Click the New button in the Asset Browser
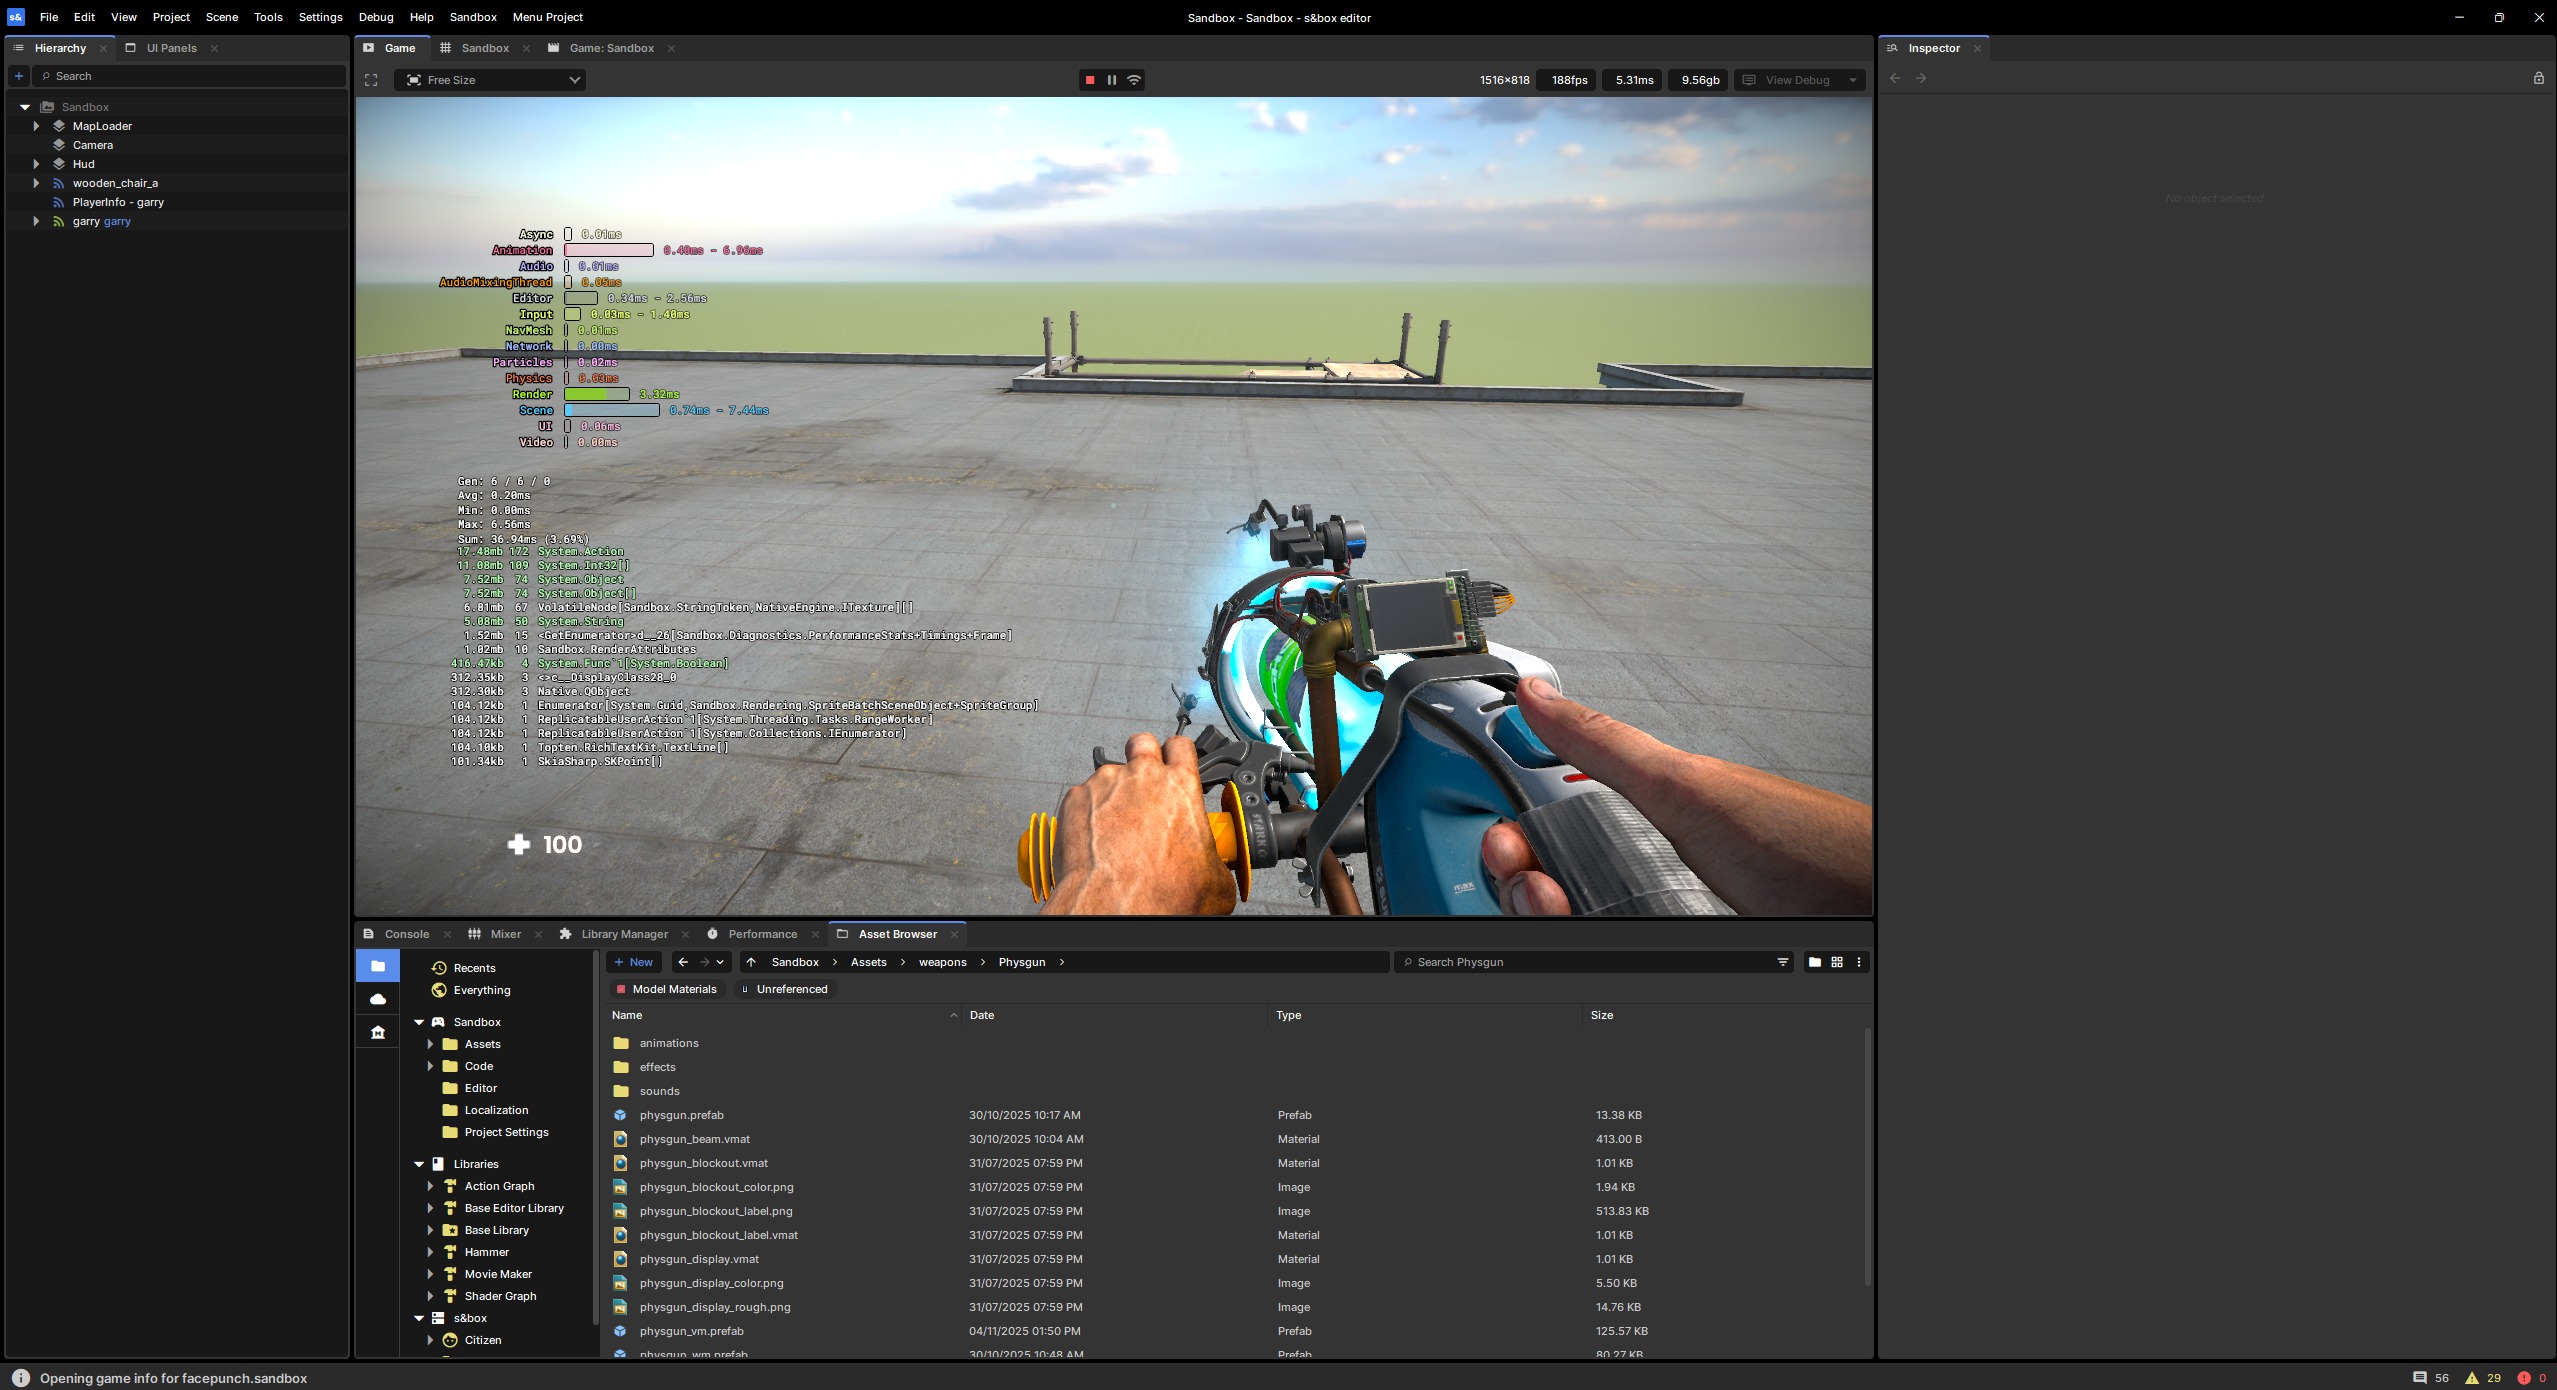This screenshot has width=2557, height=1390. coord(633,962)
